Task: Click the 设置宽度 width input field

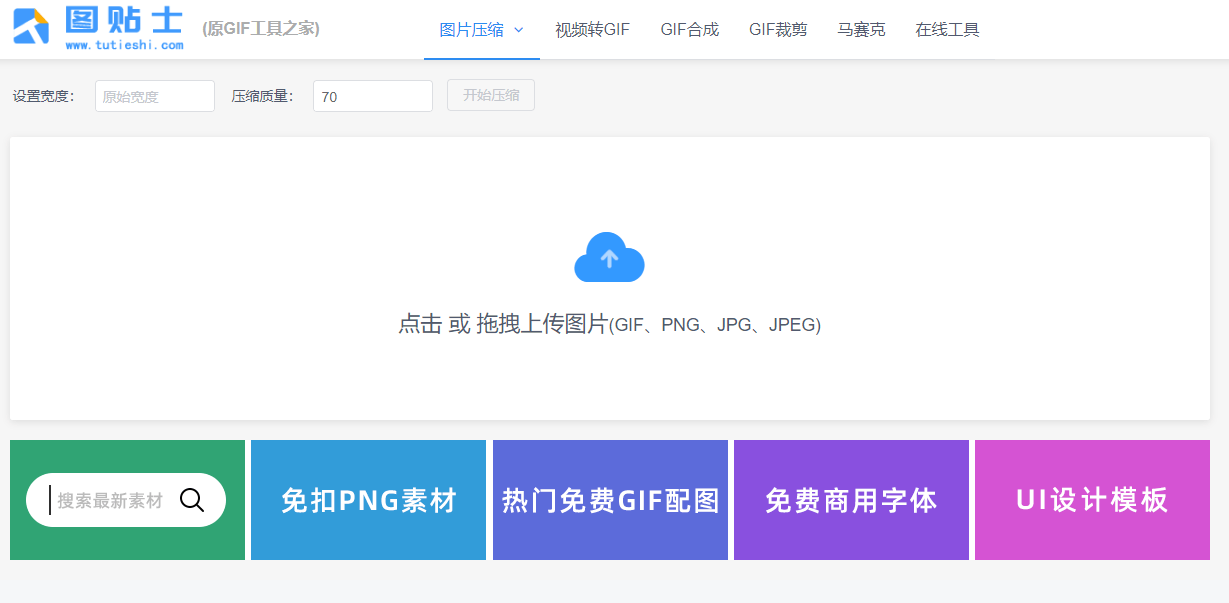Action: [x=154, y=95]
